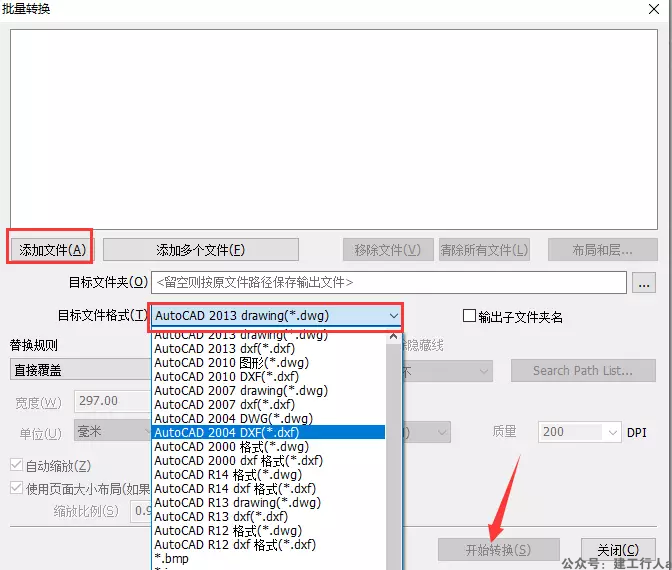Click the target folder input field
672x570 pixels.
[389, 282]
